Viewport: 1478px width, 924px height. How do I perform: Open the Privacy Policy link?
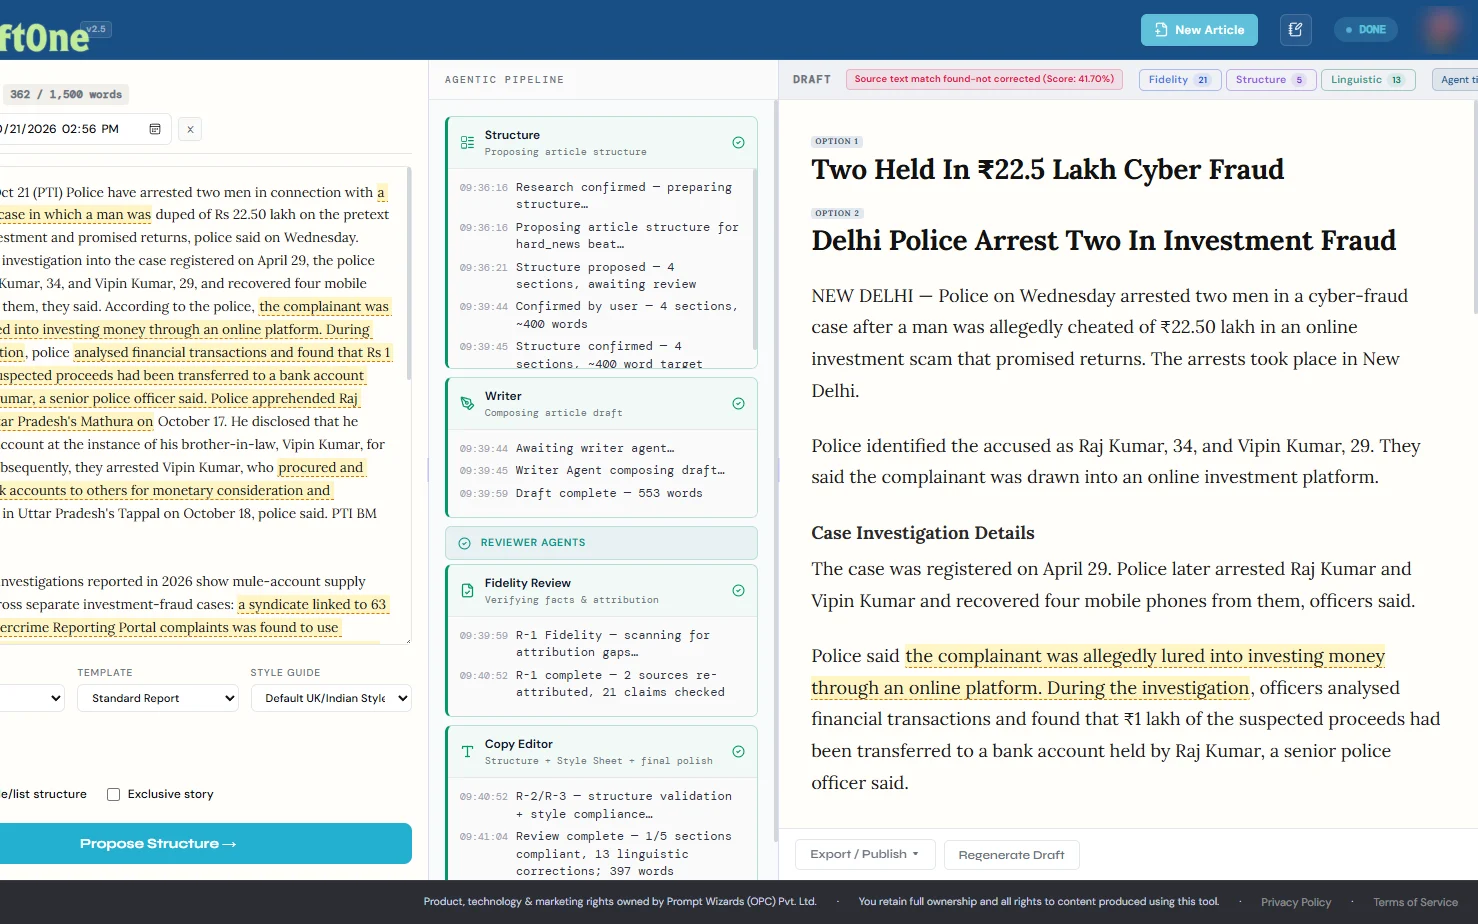[1296, 902]
